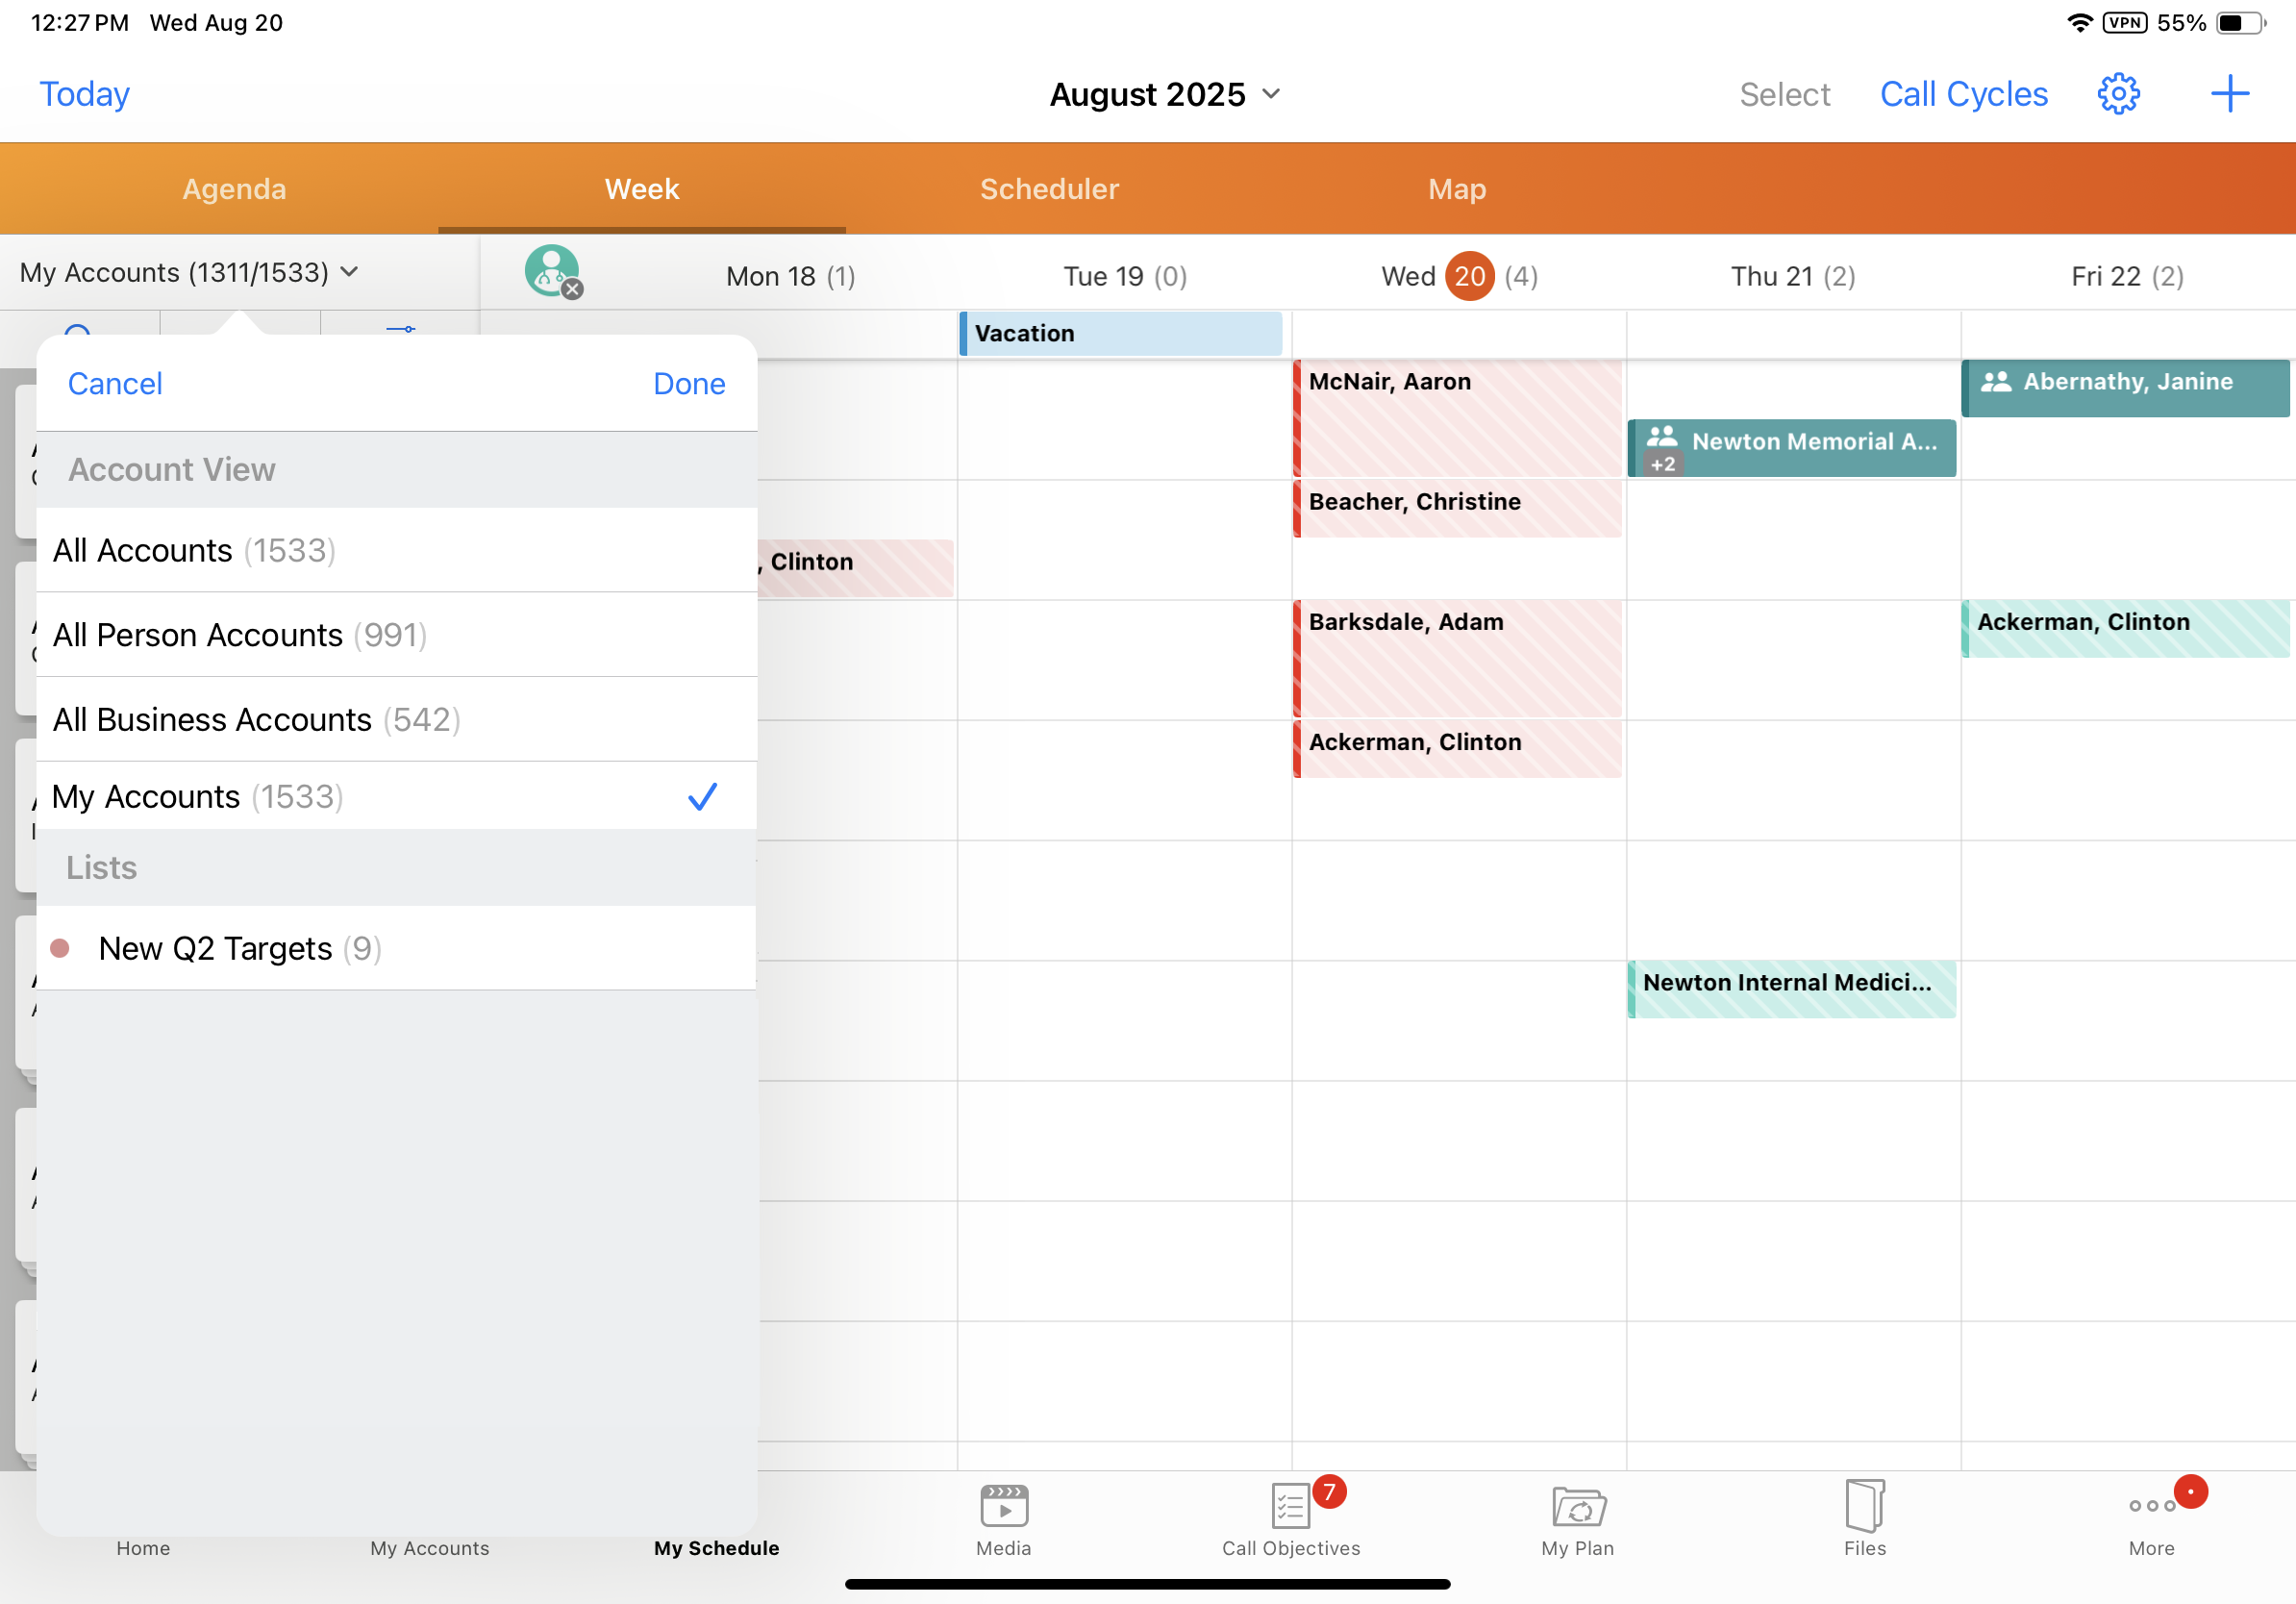Open the More menu icon
Screen dimensions: 2296x1604
2151,1508
